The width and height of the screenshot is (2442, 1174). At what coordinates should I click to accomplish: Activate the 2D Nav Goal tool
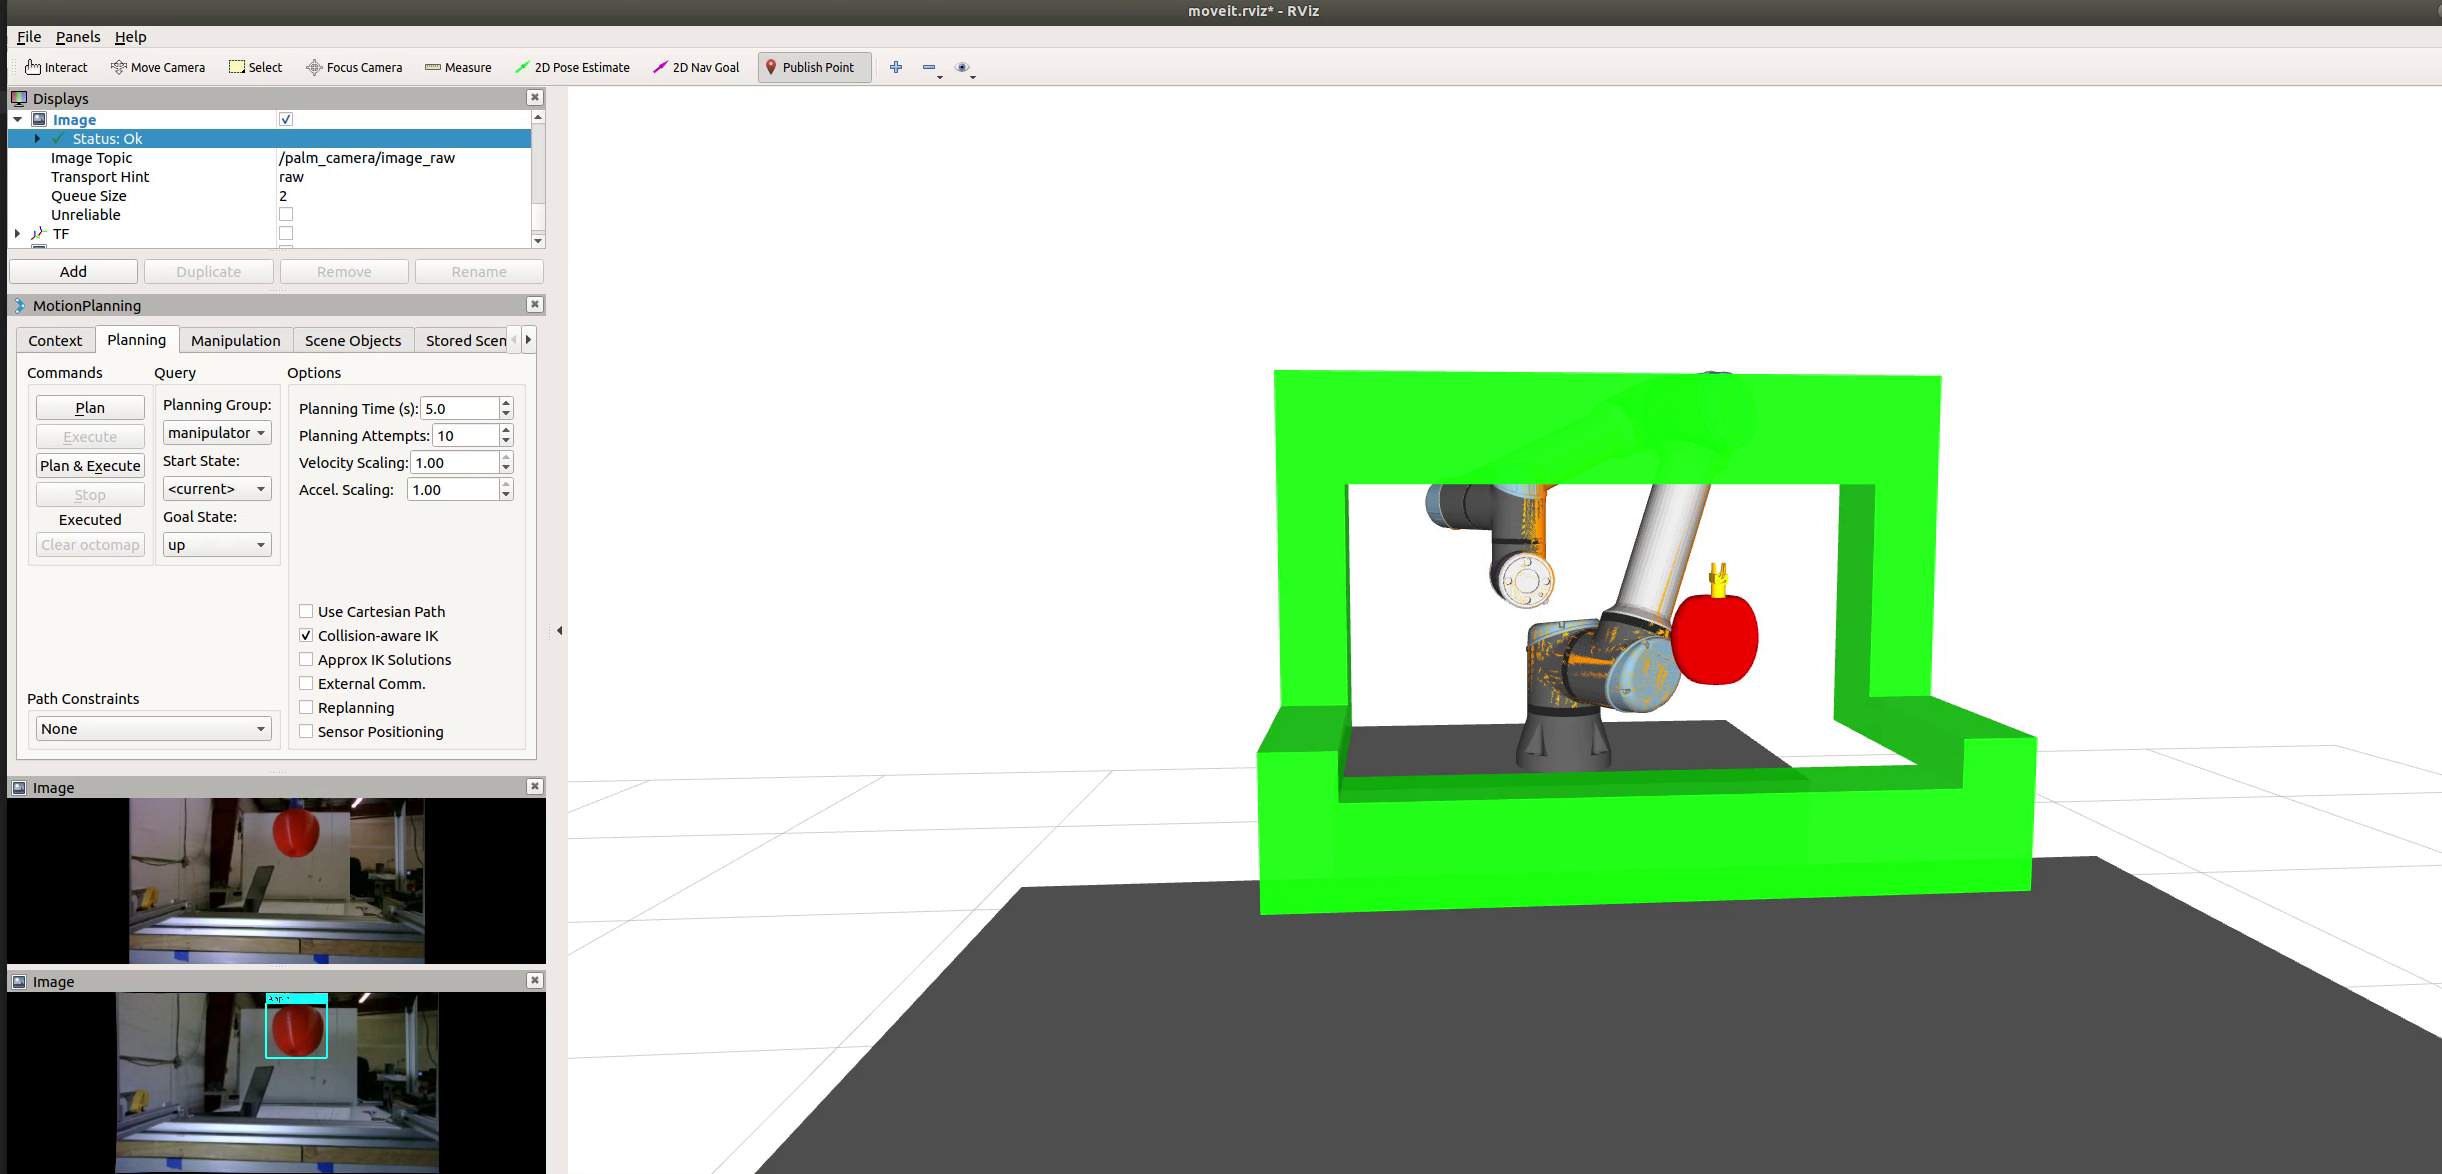[696, 67]
